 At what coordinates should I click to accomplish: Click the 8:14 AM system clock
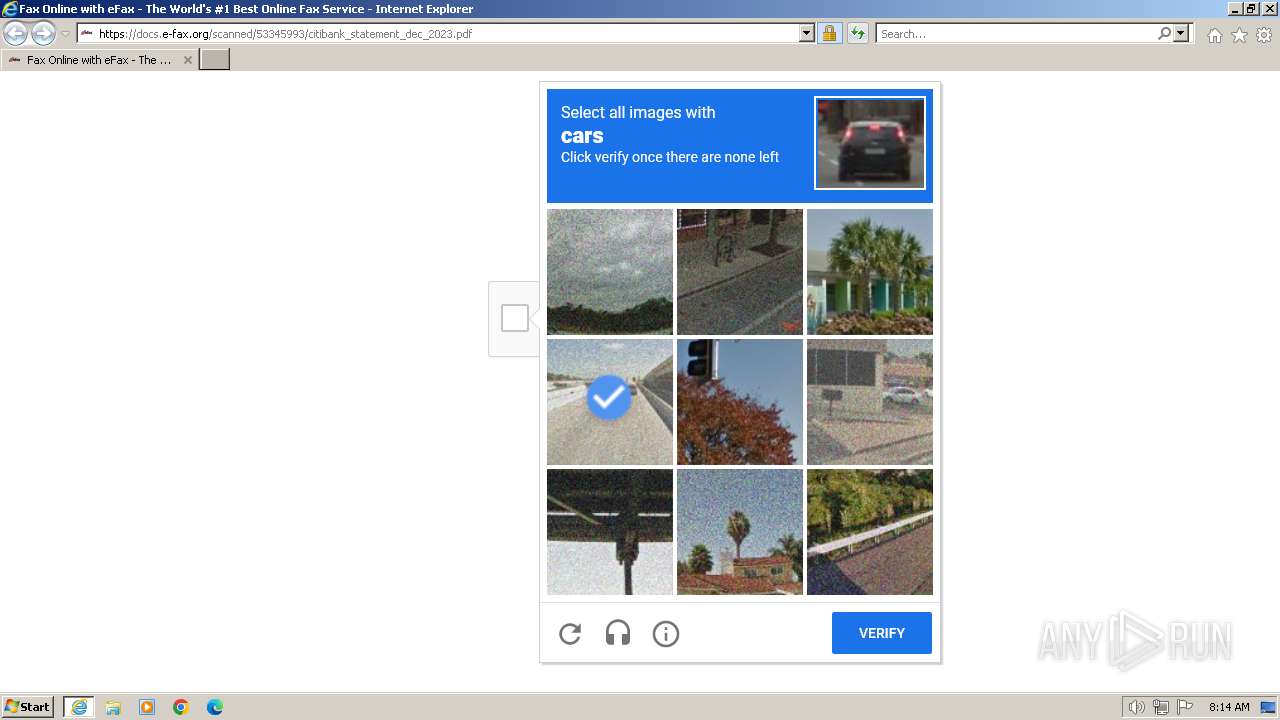(x=1229, y=707)
